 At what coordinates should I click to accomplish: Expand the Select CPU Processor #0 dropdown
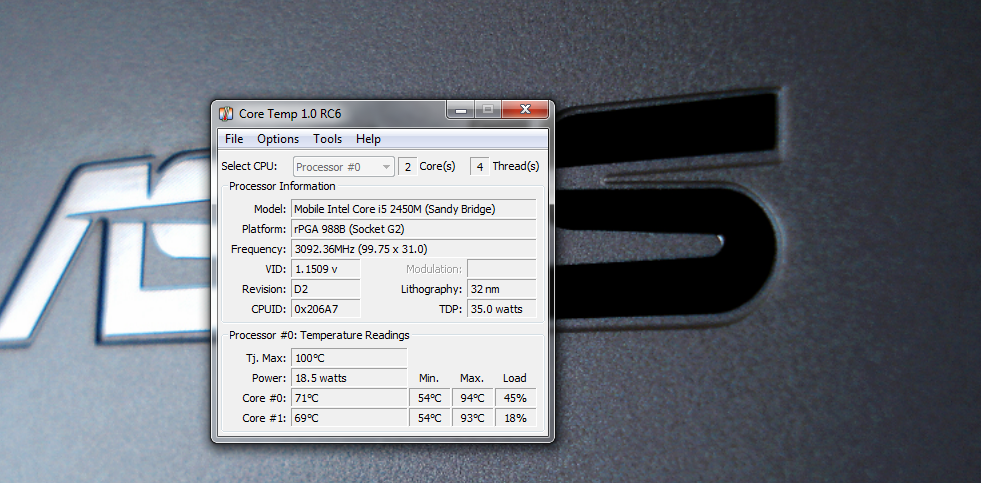pos(344,167)
